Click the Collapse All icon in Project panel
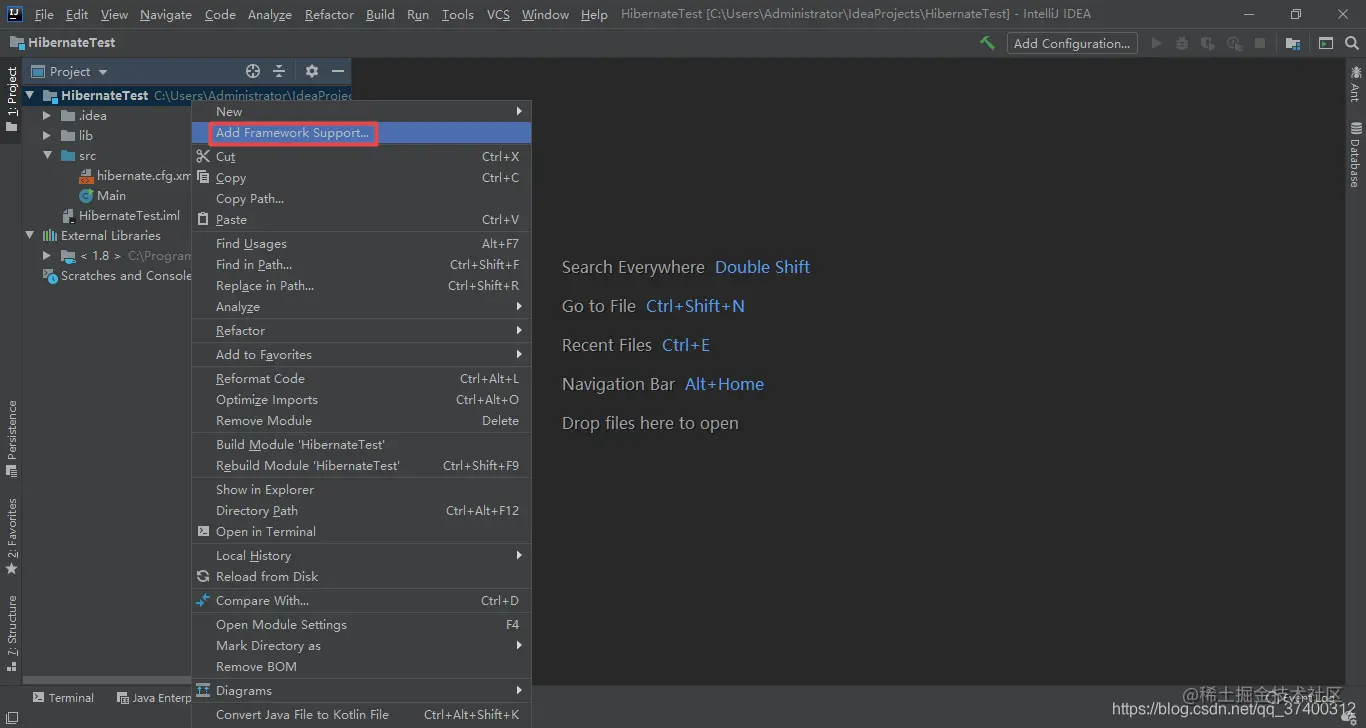The height and width of the screenshot is (728, 1366). (279, 71)
